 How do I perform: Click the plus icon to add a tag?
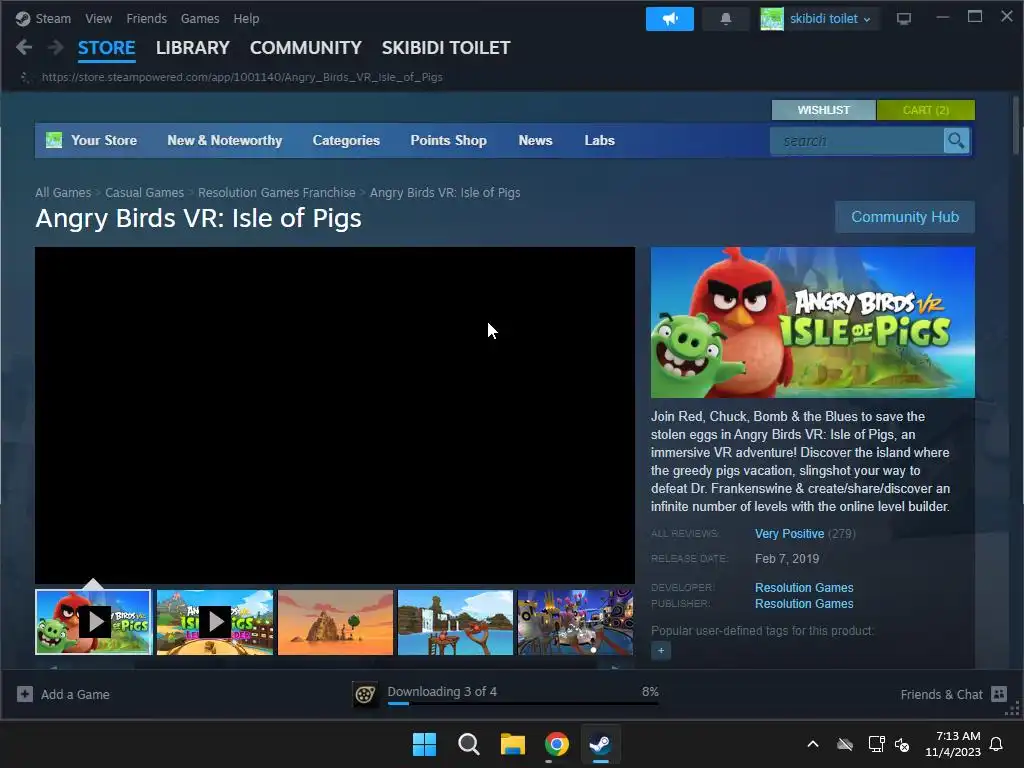661,650
